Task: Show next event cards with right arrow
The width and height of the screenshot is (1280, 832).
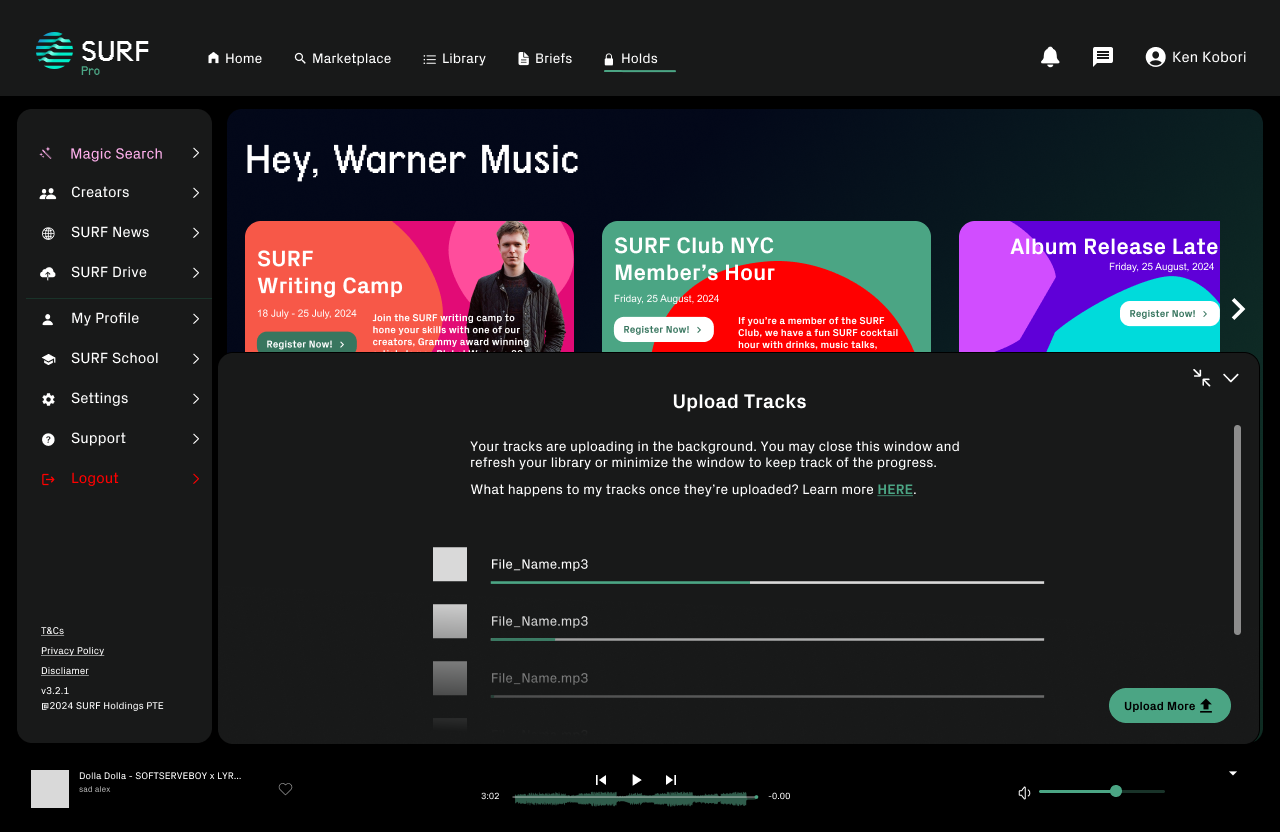Action: point(1238,309)
